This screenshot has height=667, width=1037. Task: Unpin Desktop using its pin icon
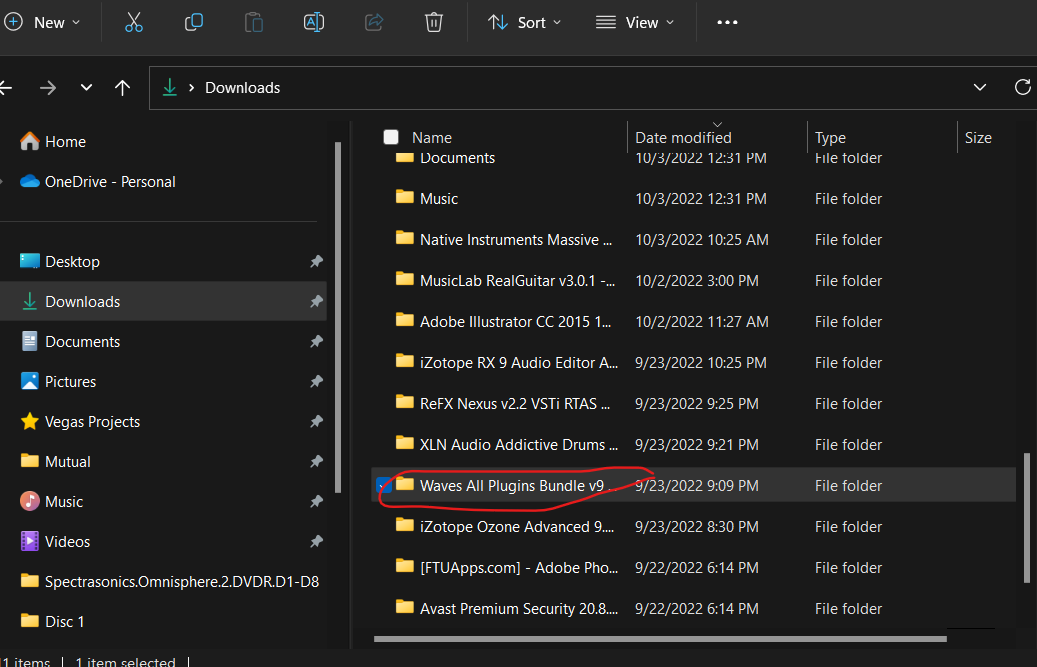point(316,261)
